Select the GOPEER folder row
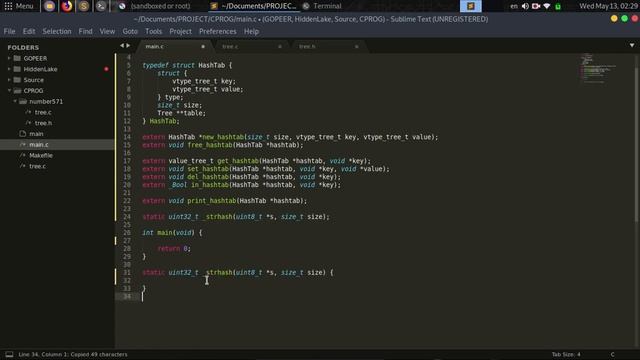This screenshot has width=640, height=360. [57, 58]
